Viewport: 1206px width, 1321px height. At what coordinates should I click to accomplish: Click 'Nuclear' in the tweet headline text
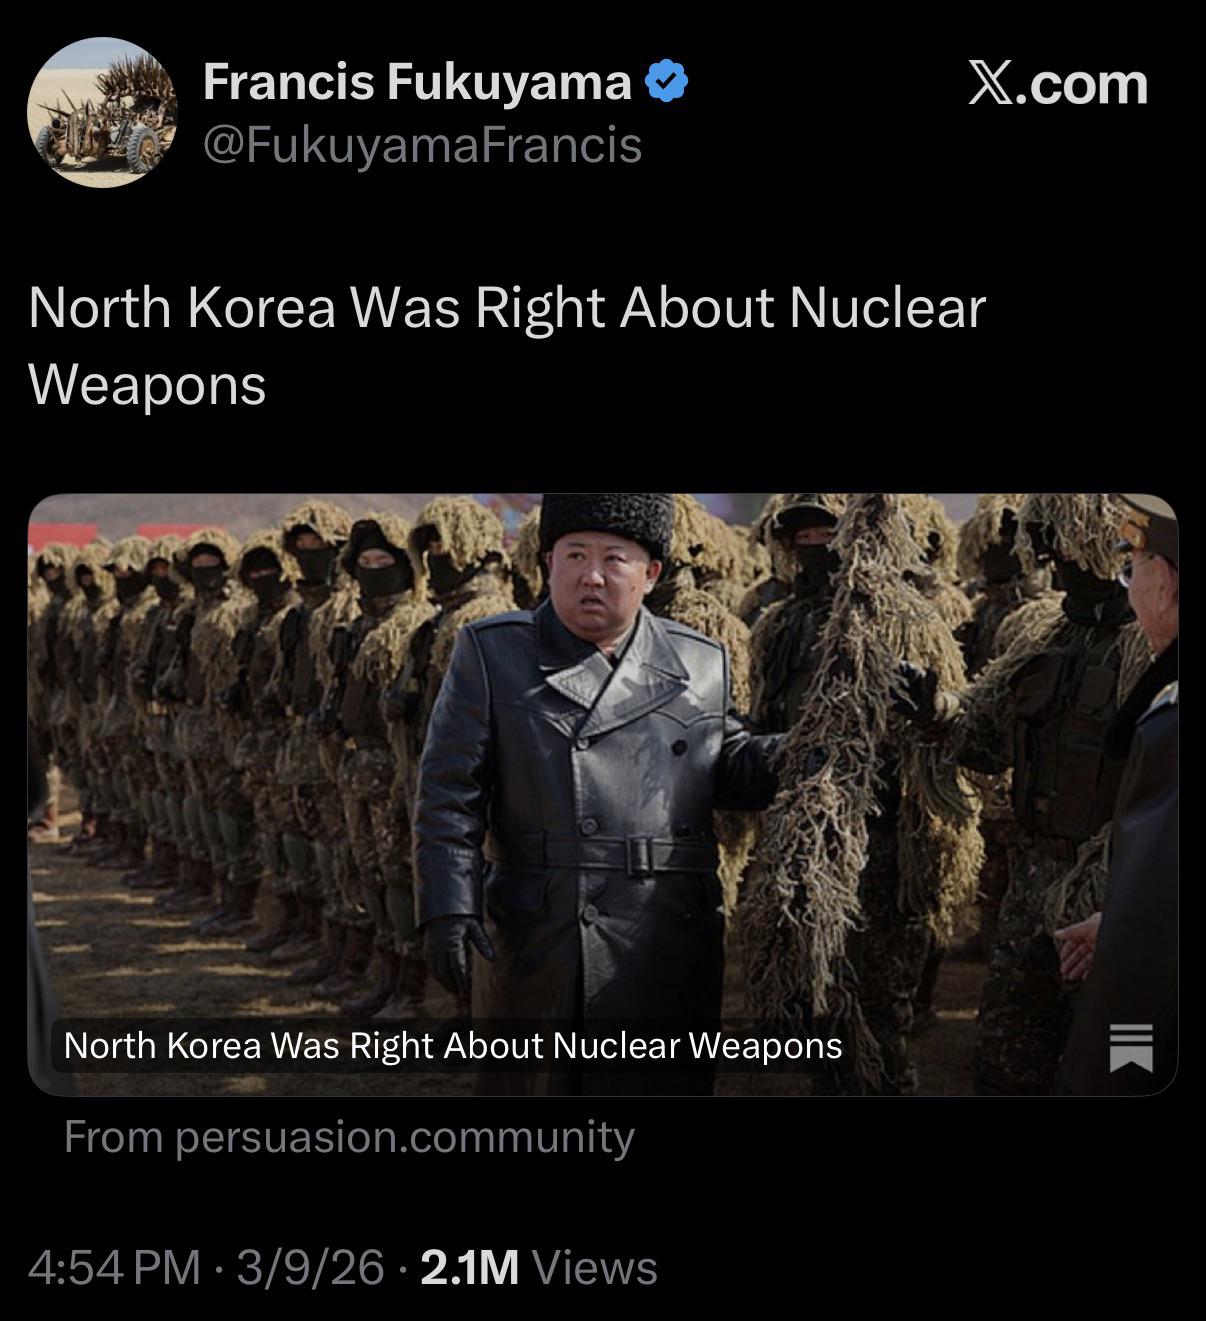point(887,307)
